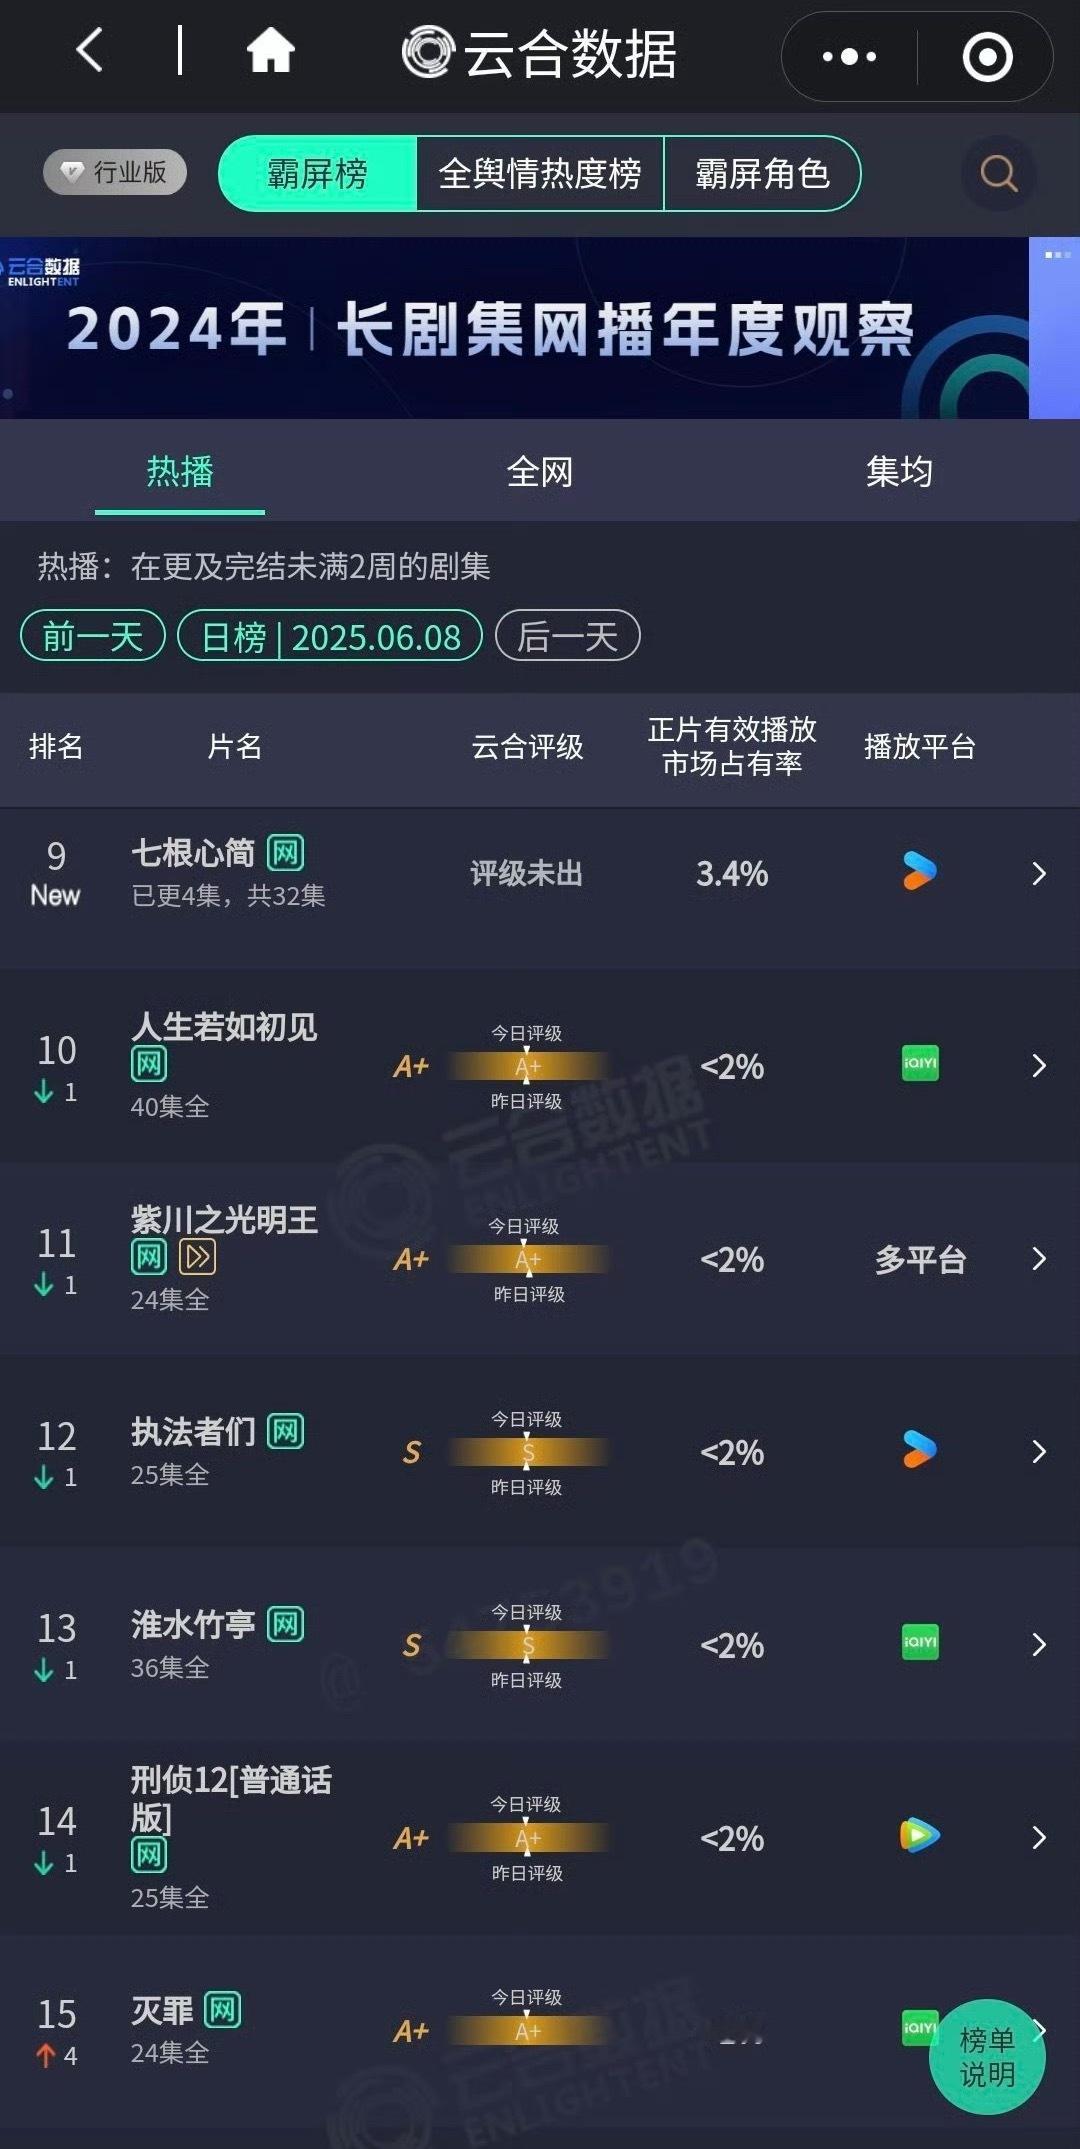Screen dimensions: 1080x2149
Task: Tap the circular close-target icon
Action: tap(987, 57)
